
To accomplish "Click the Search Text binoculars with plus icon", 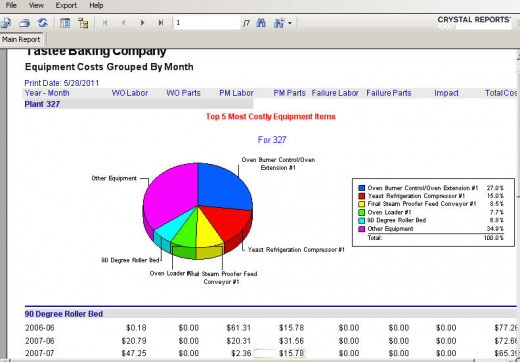I will click(x=279, y=23).
